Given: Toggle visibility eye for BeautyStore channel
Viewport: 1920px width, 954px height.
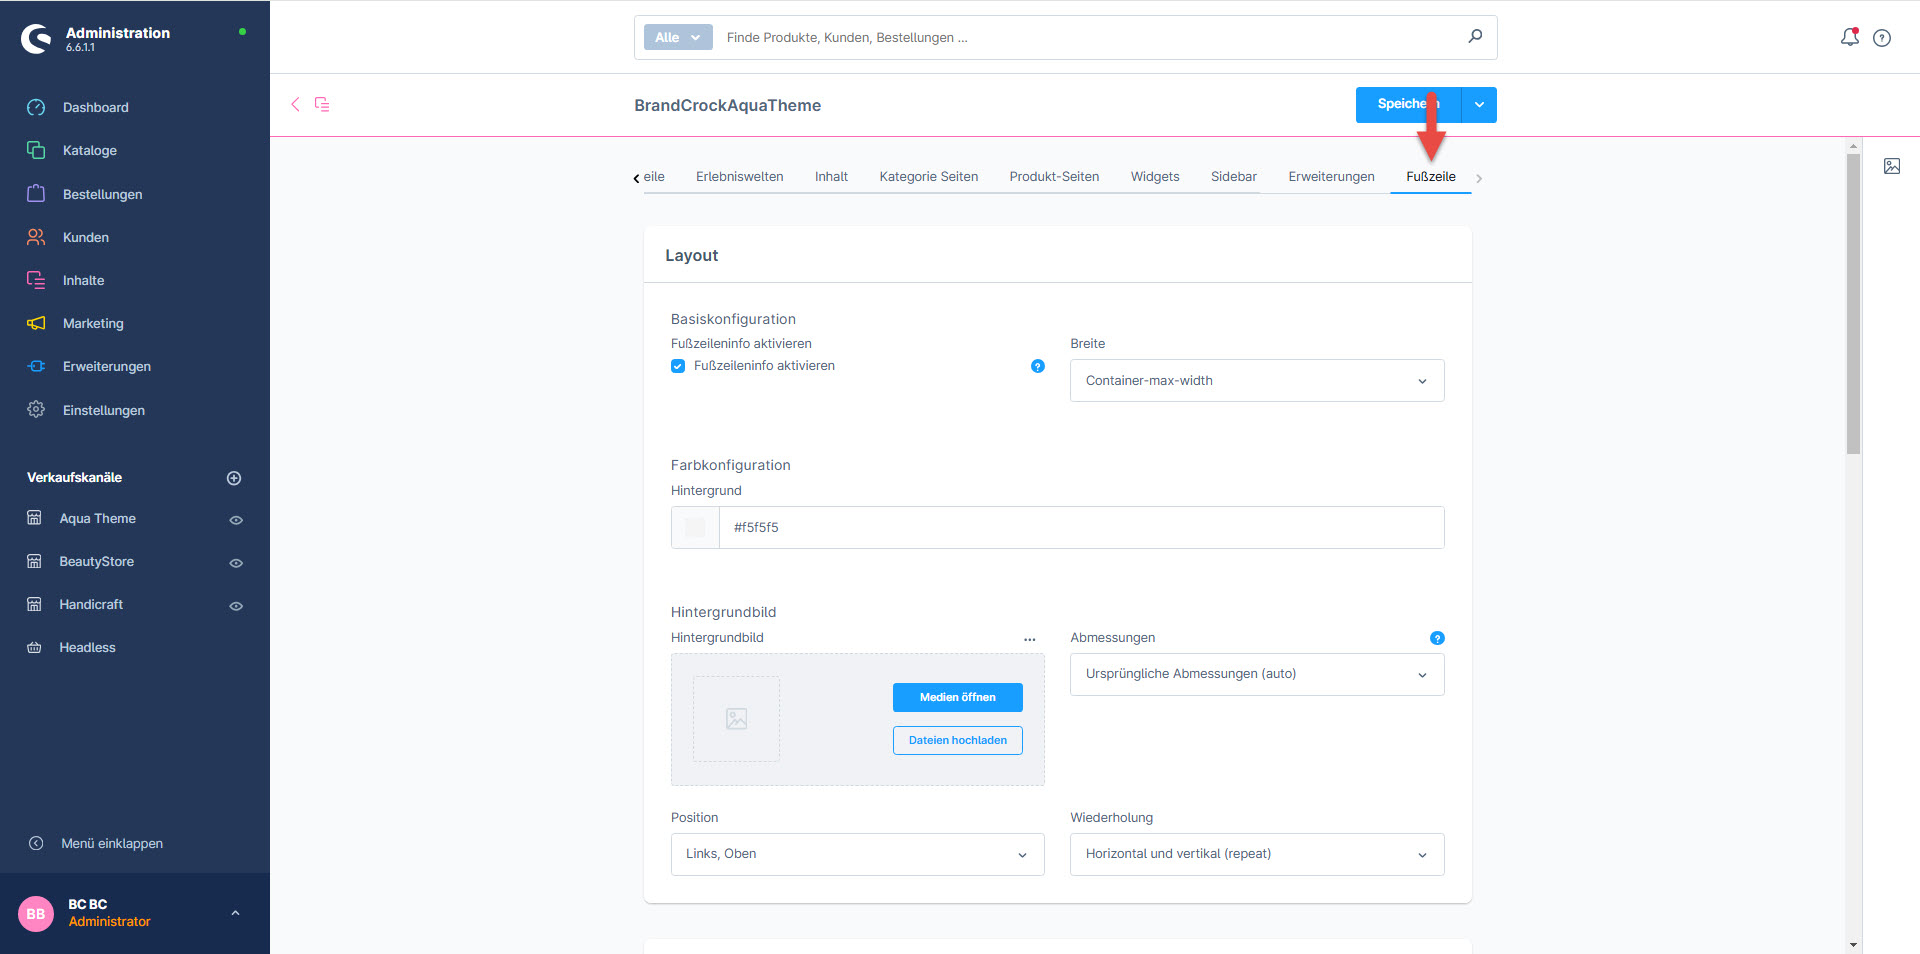Looking at the screenshot, I should (x=236, y=563).
